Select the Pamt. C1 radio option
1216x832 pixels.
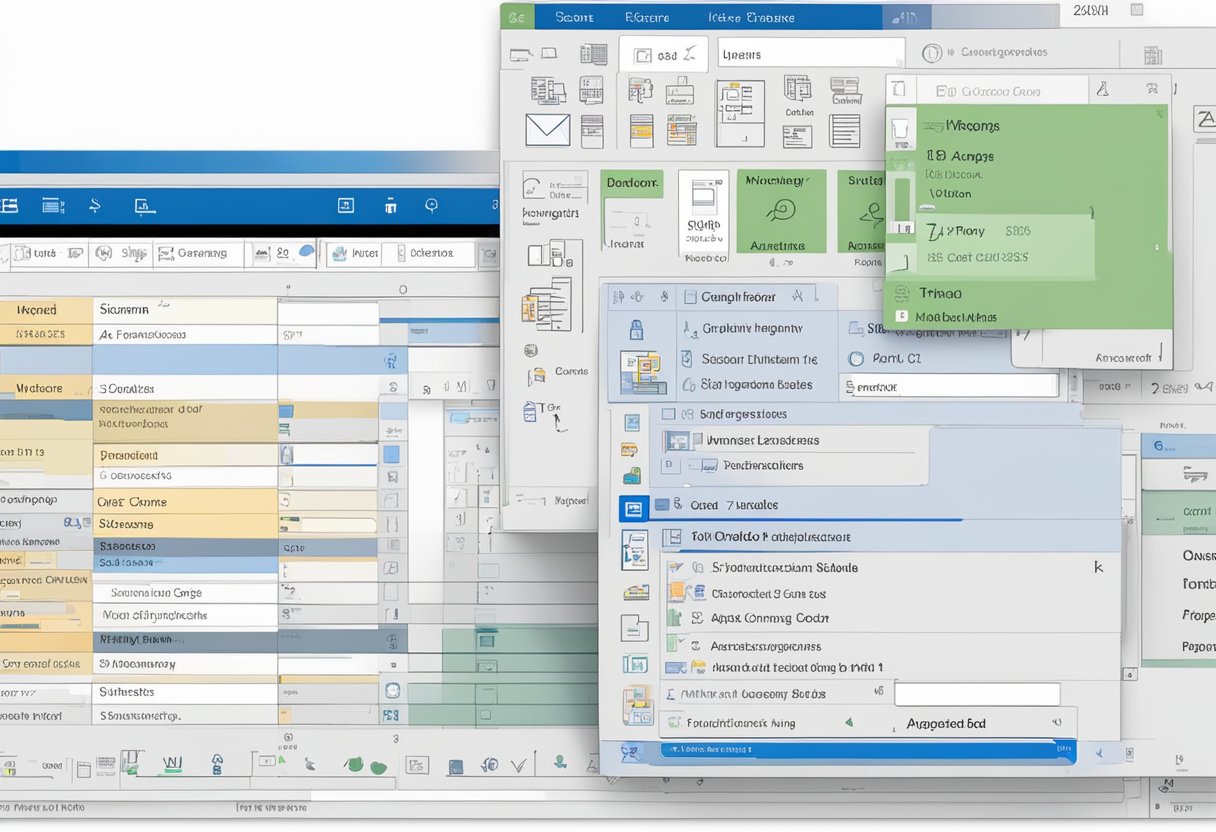tap(855, 358)
